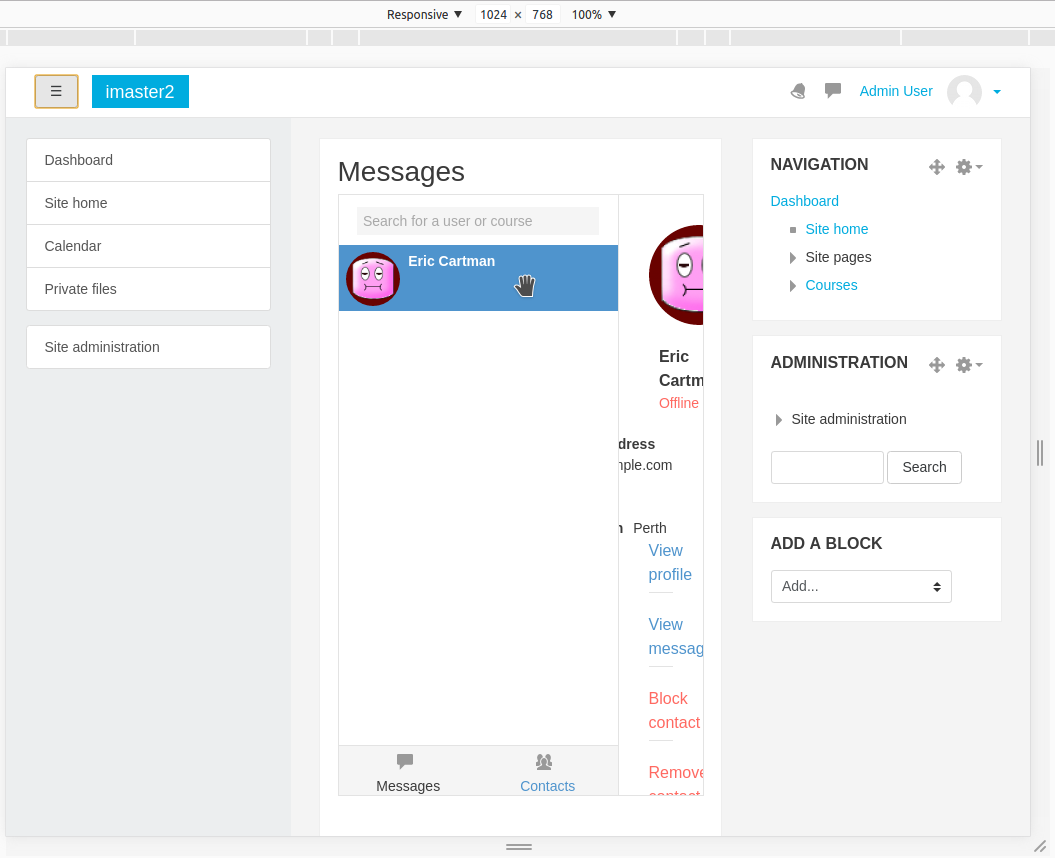Viewport: 1055px width, 858px height.
Task: Click the Search button in Administration block
Action: point(924,467)
